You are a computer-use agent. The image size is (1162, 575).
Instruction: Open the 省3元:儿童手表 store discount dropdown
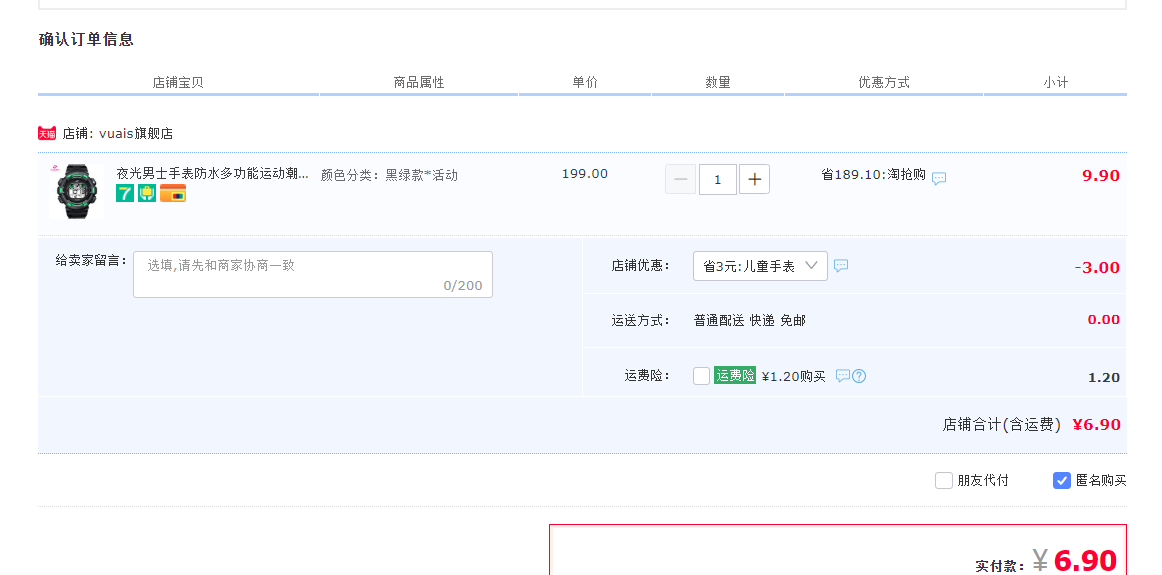pos(760,266)
